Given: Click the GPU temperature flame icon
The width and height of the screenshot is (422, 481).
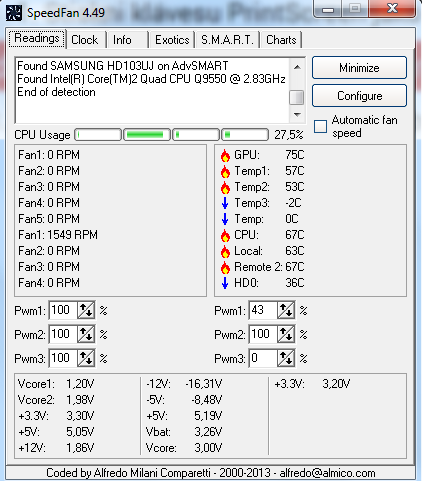Looking at the screenshot, I should pyautogui.click(x=225, y=155).
